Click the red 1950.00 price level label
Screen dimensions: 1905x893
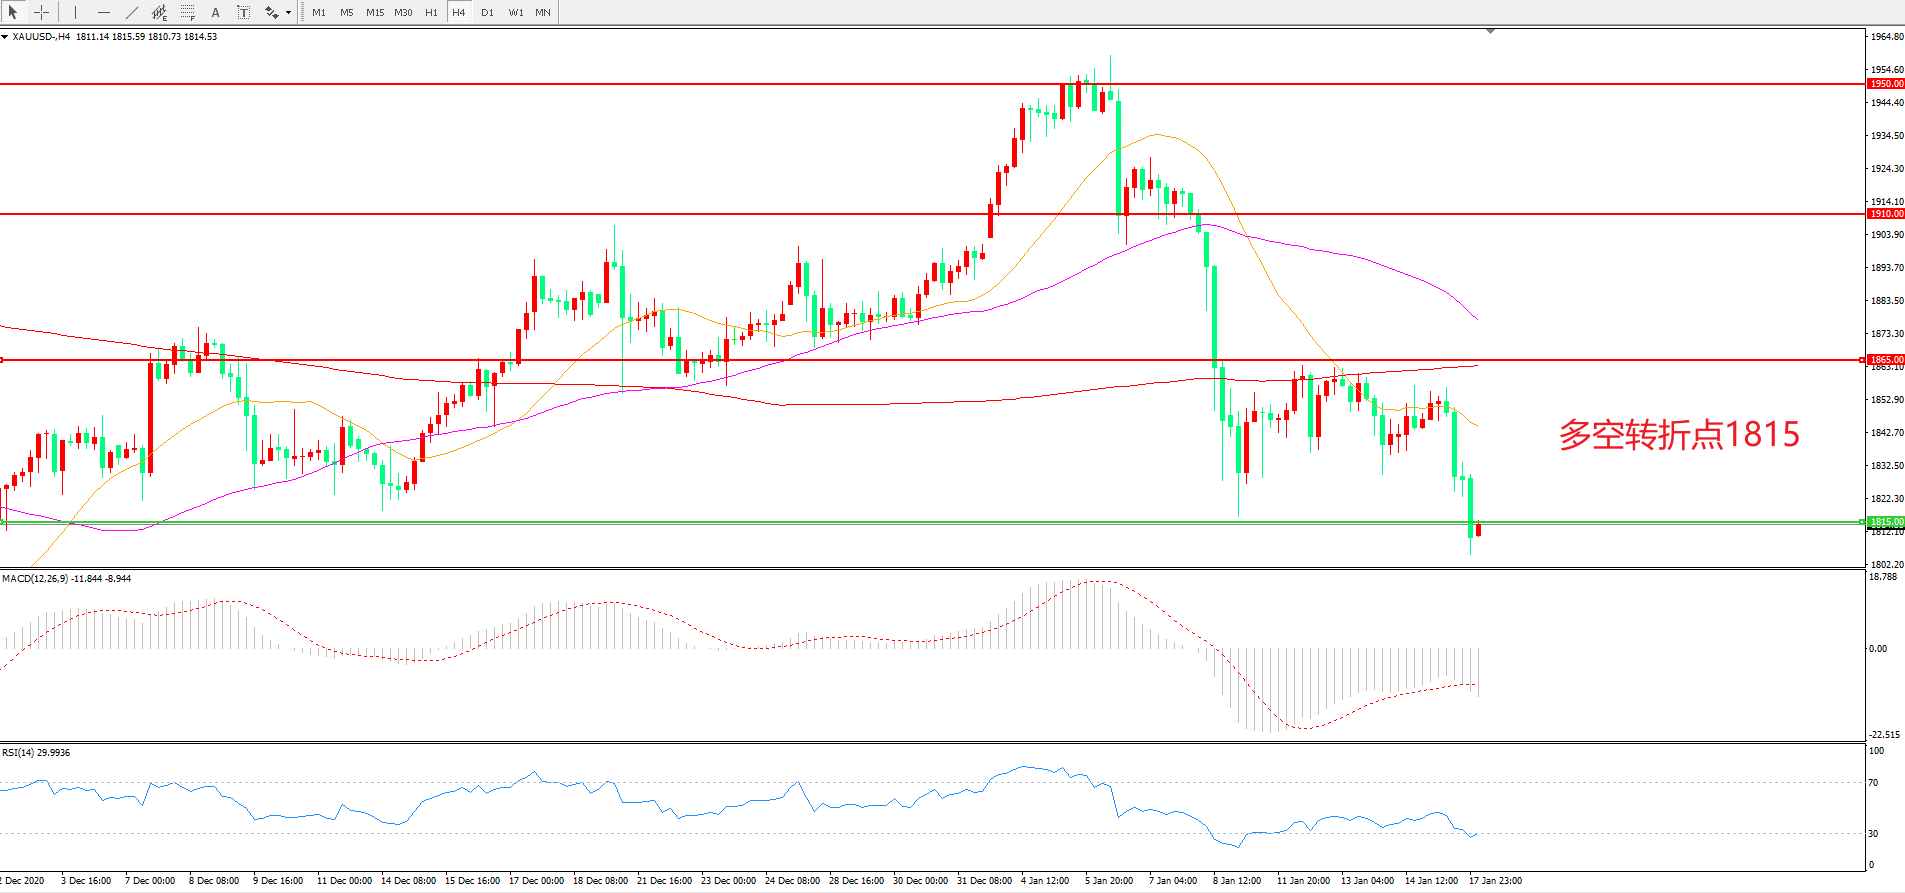1886,84
